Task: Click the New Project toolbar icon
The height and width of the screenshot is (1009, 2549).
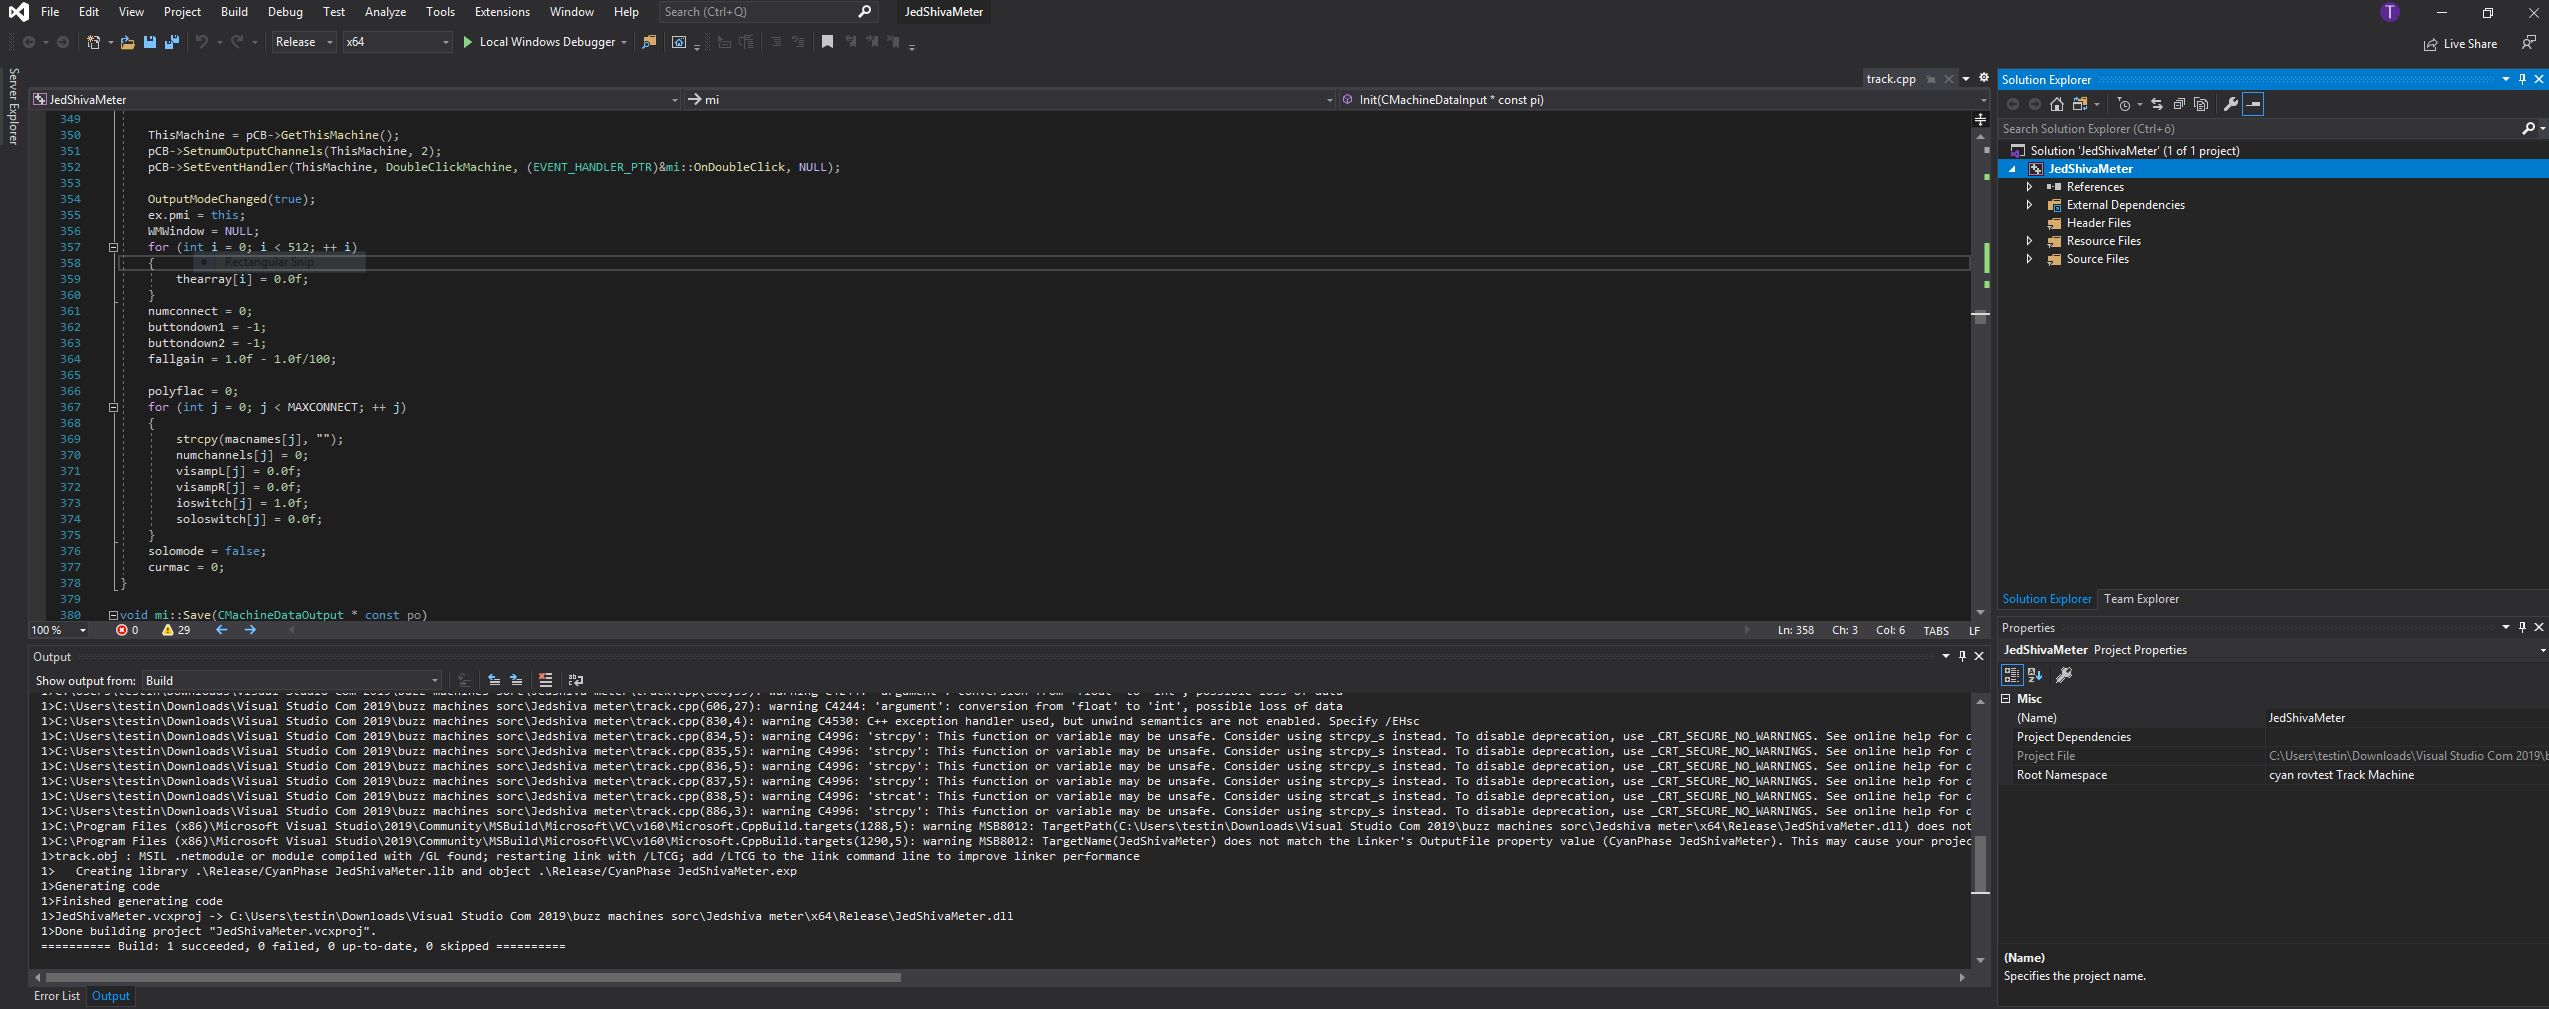Action: coord(93,42)
